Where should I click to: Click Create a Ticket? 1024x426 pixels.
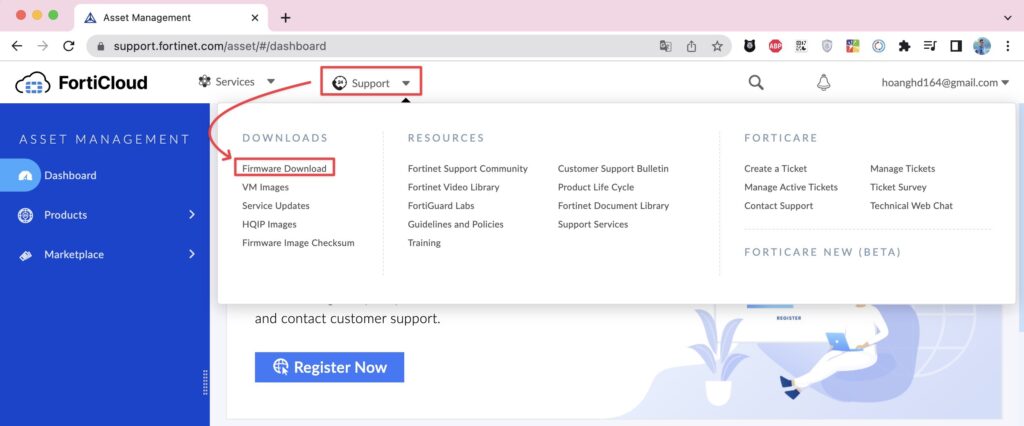click(775, 169)
